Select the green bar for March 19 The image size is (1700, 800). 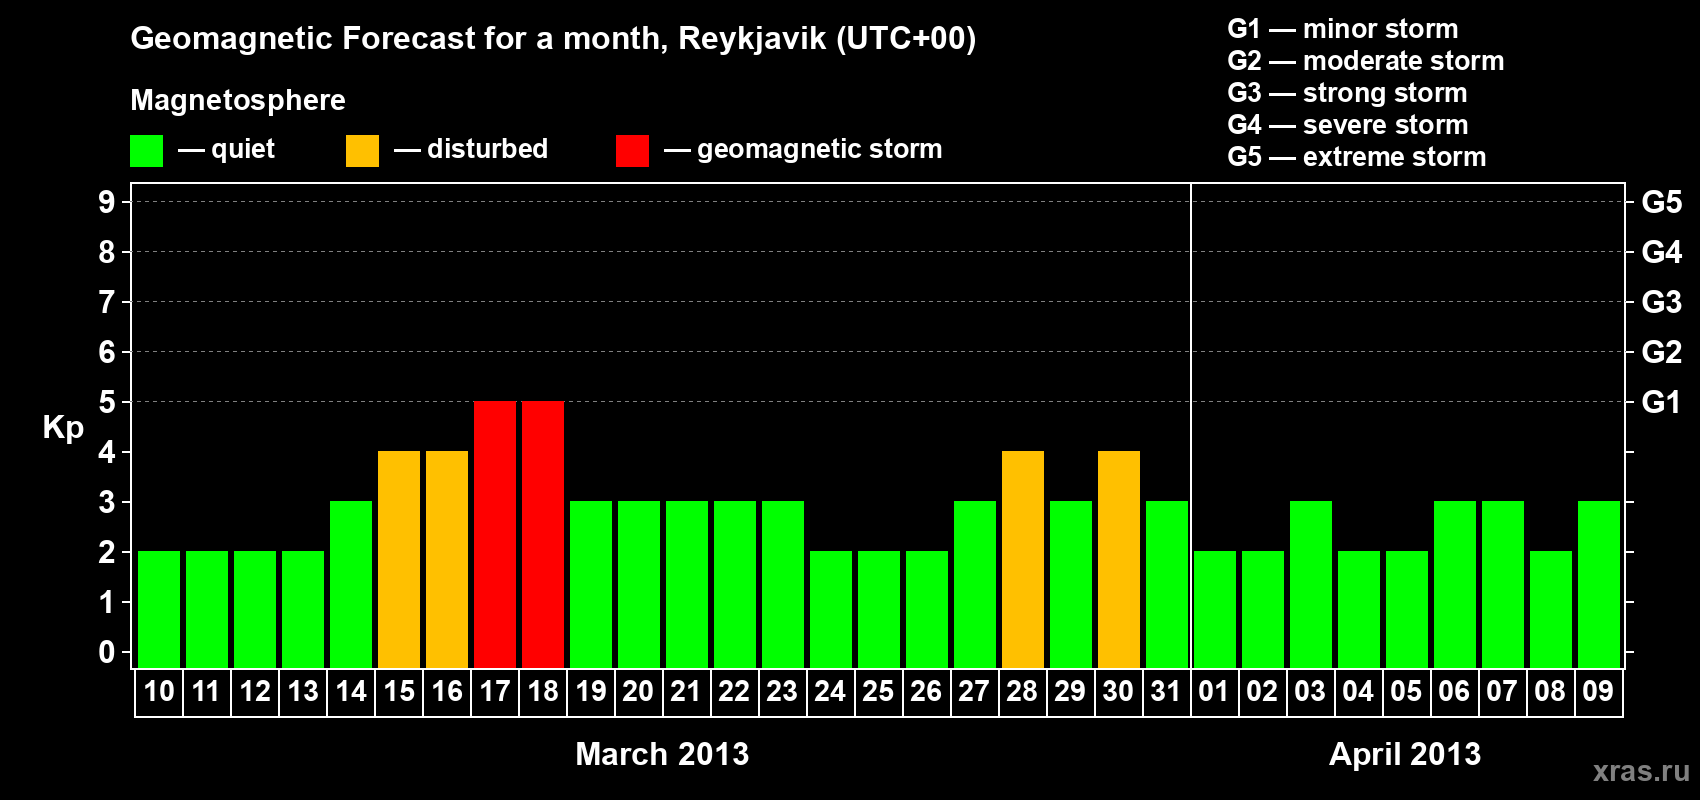click(591, 584)
